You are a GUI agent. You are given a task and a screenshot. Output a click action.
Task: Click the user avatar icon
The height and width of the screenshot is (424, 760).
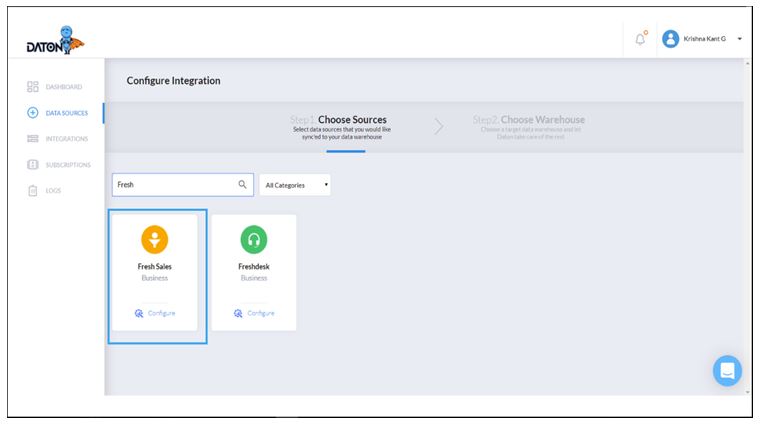click(x=672, y=38)
